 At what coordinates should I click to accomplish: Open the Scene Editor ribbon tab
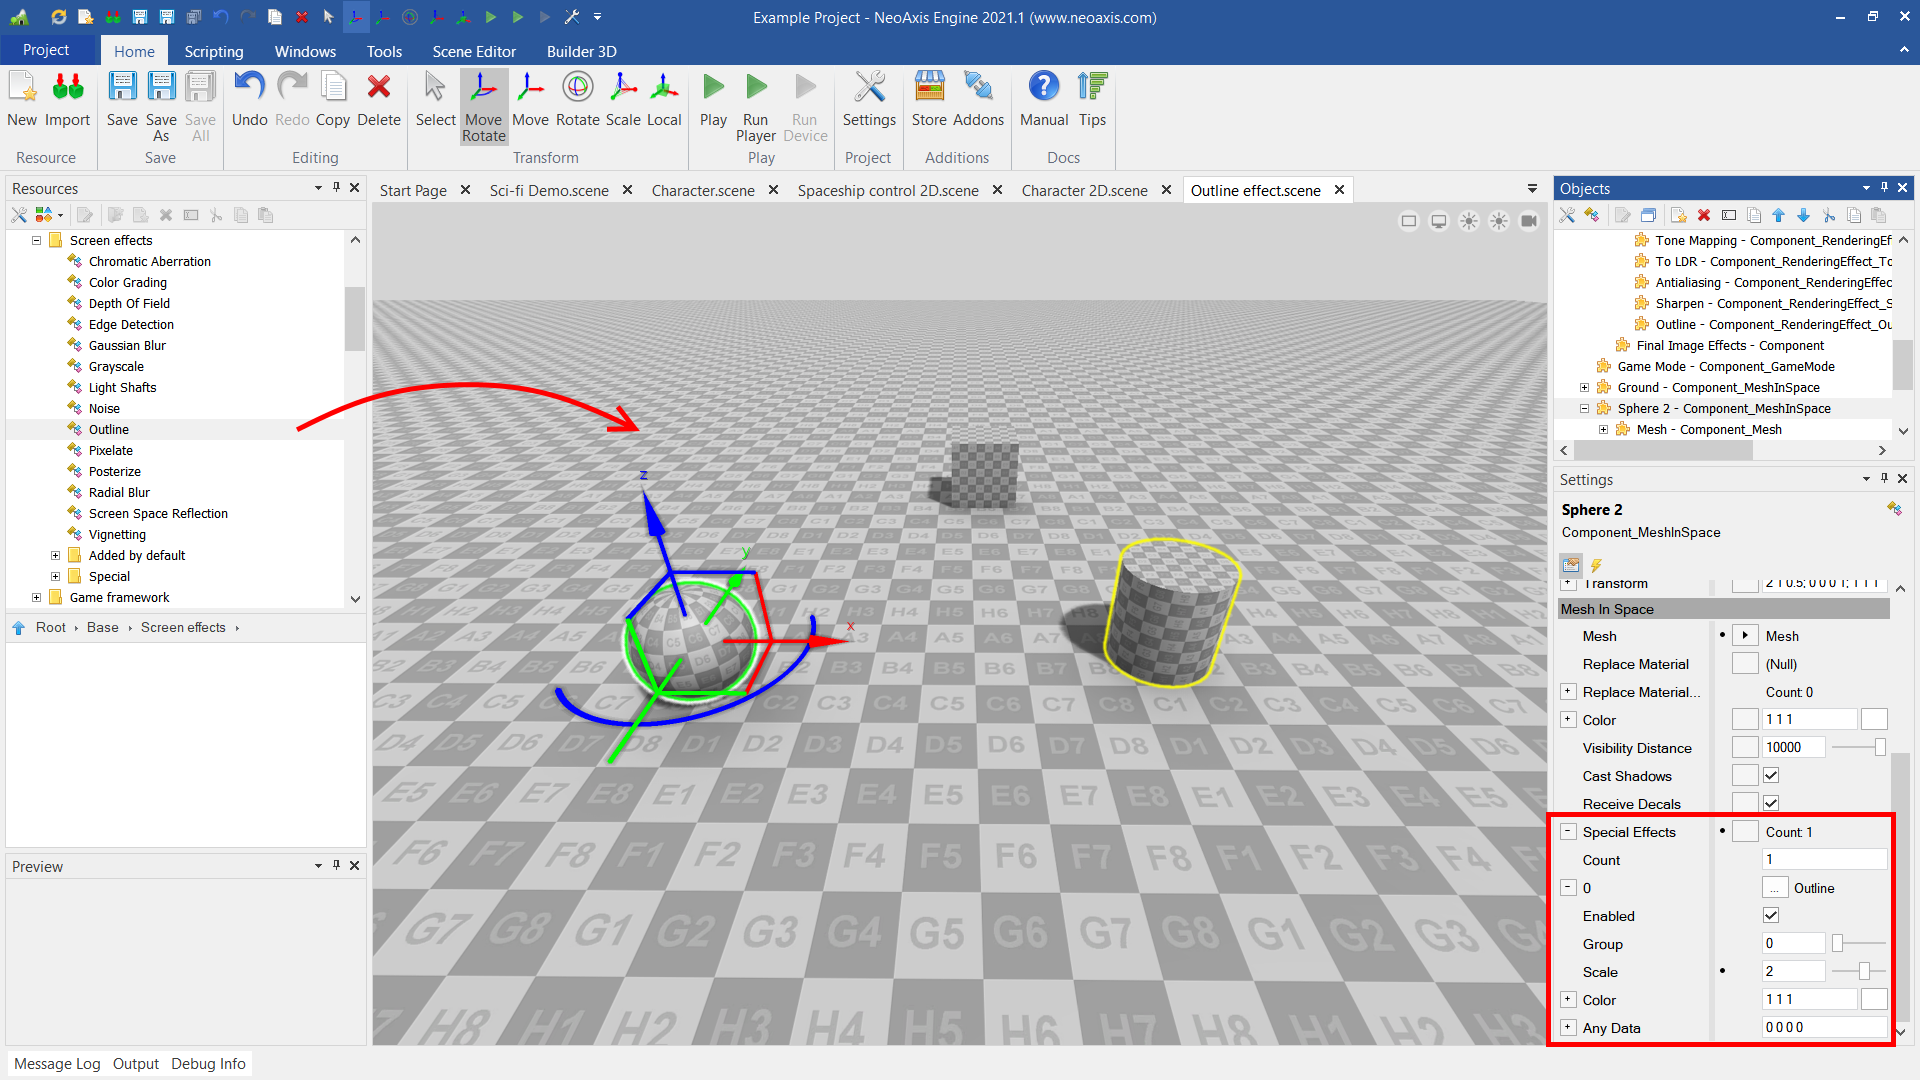[474, 51]
